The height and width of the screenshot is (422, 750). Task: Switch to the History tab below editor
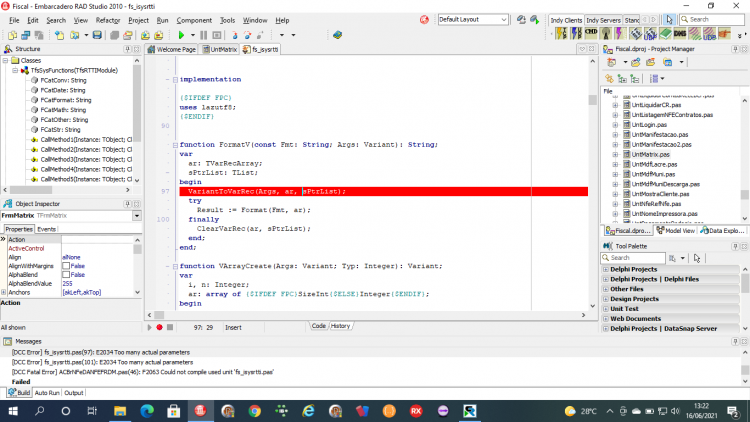(341, 326)
